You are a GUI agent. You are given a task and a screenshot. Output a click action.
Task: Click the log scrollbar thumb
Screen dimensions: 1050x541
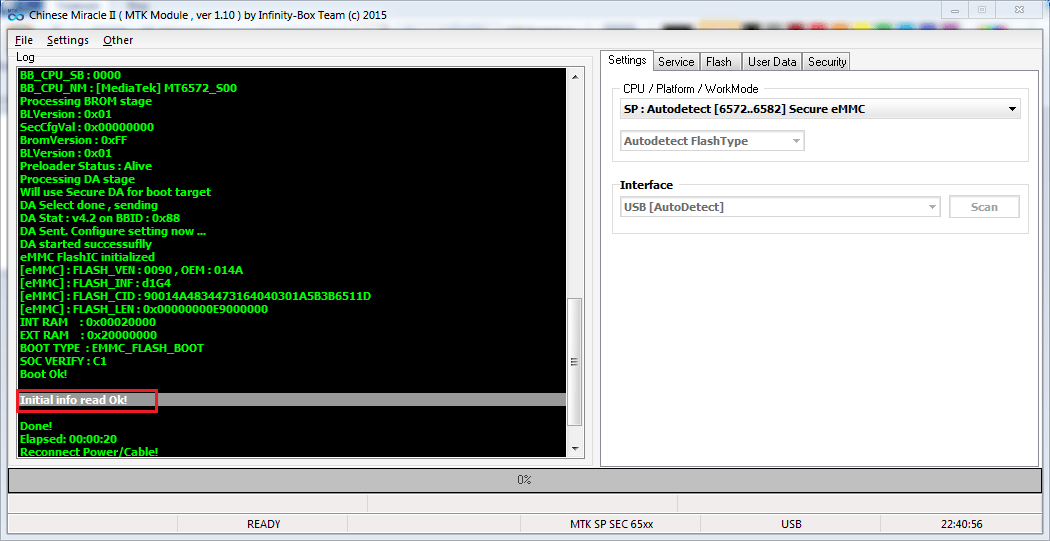point(575,362)
